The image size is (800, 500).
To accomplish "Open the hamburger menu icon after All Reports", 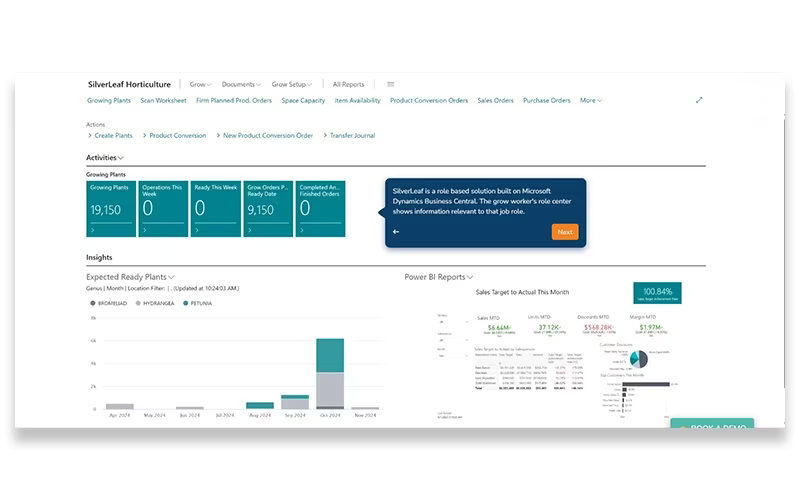I will (390, 84).
